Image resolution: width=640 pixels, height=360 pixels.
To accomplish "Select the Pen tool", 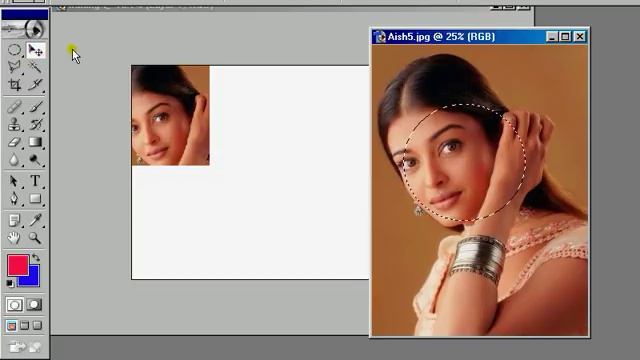I will pos(14,199).
